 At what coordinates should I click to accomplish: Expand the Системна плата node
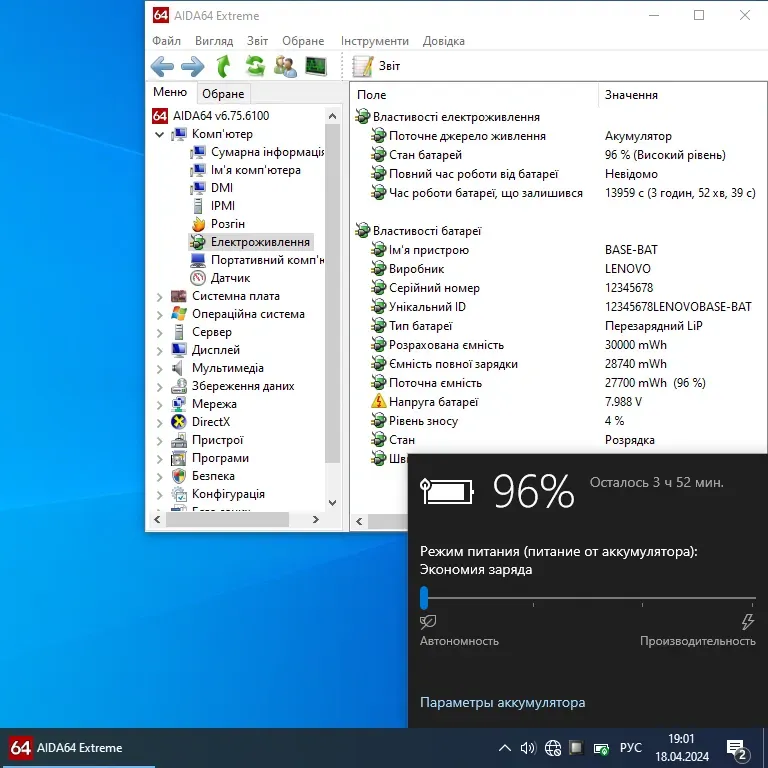point(160,296)
